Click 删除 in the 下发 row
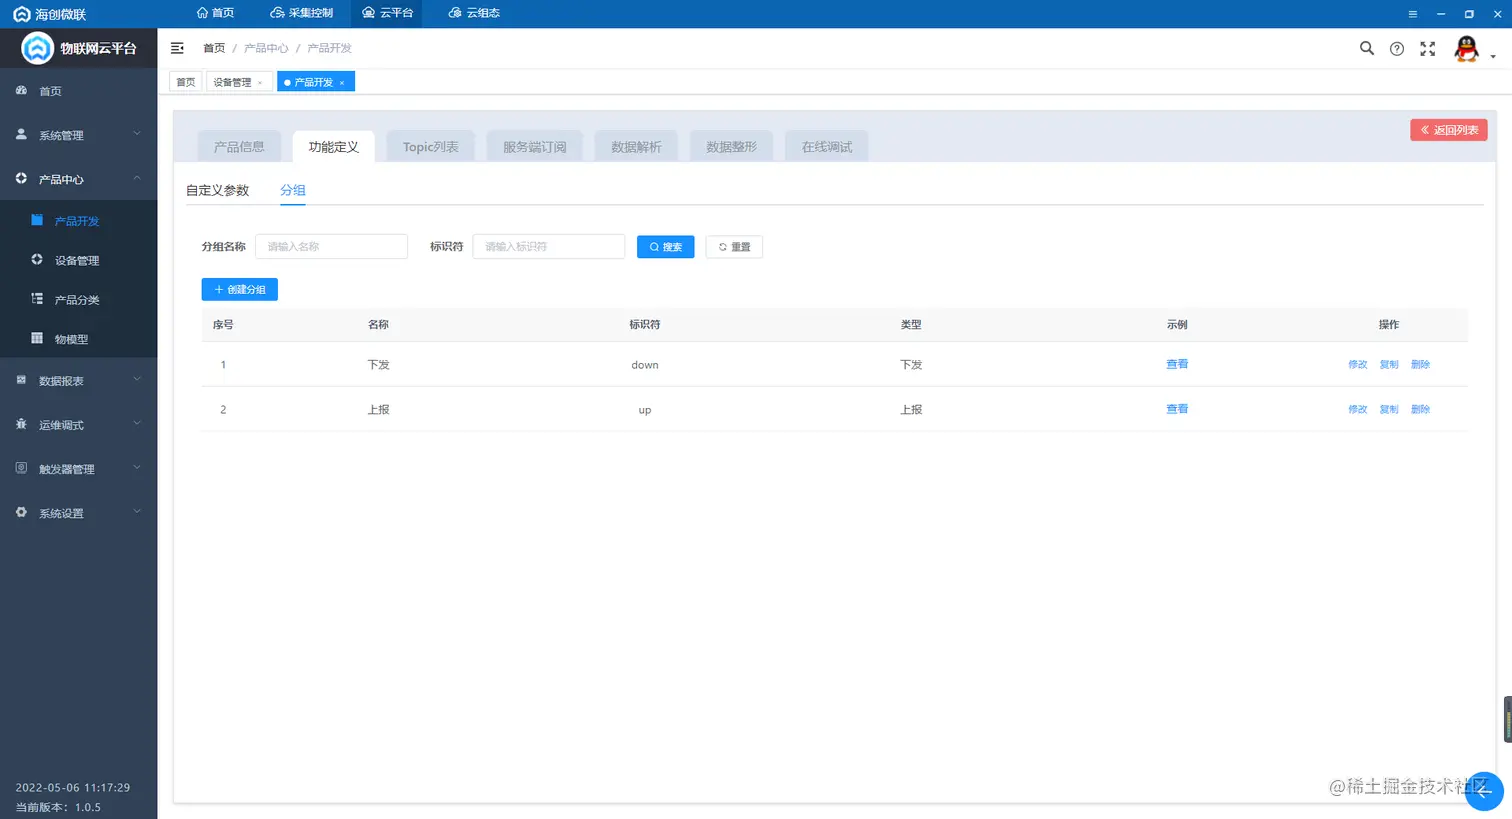The width and height of the screenshot is (1512, 819). [x=1420, y=365]
